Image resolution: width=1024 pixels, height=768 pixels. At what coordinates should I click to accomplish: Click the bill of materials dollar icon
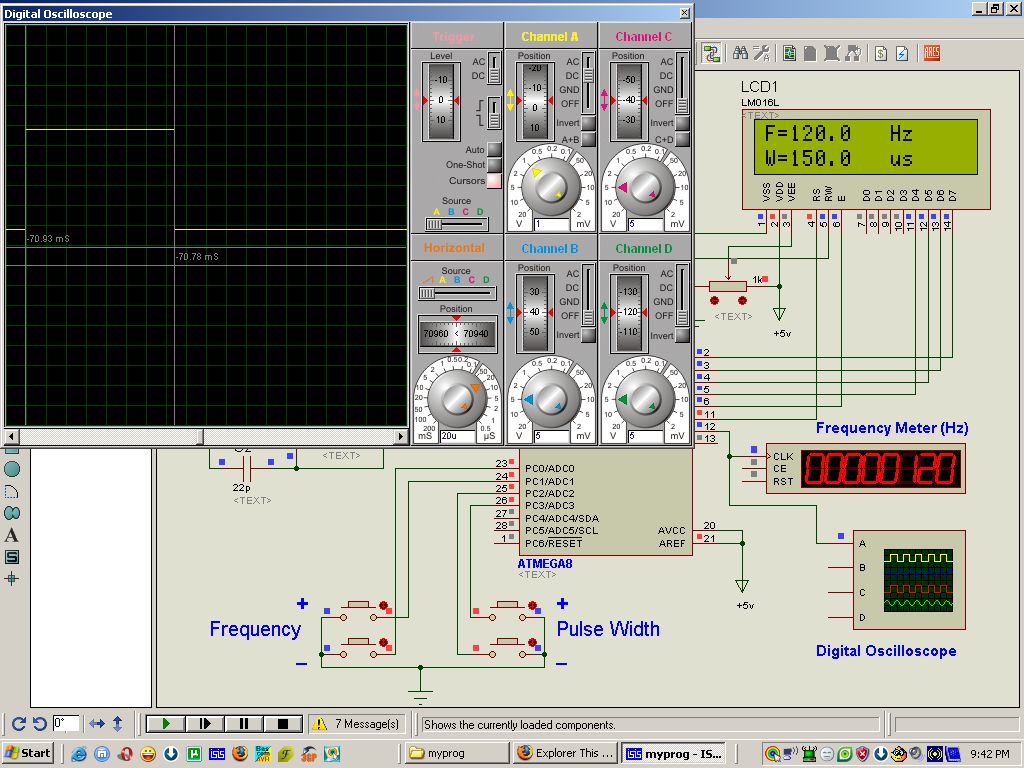[x=880, y=53]
